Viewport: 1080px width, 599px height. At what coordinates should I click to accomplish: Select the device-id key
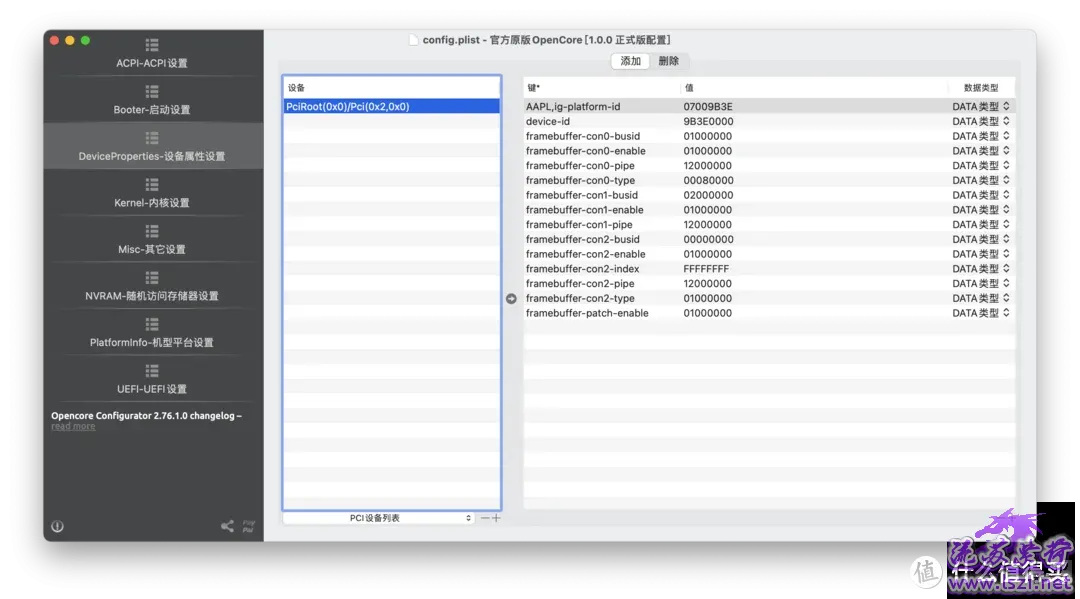(x=548, y=121)
